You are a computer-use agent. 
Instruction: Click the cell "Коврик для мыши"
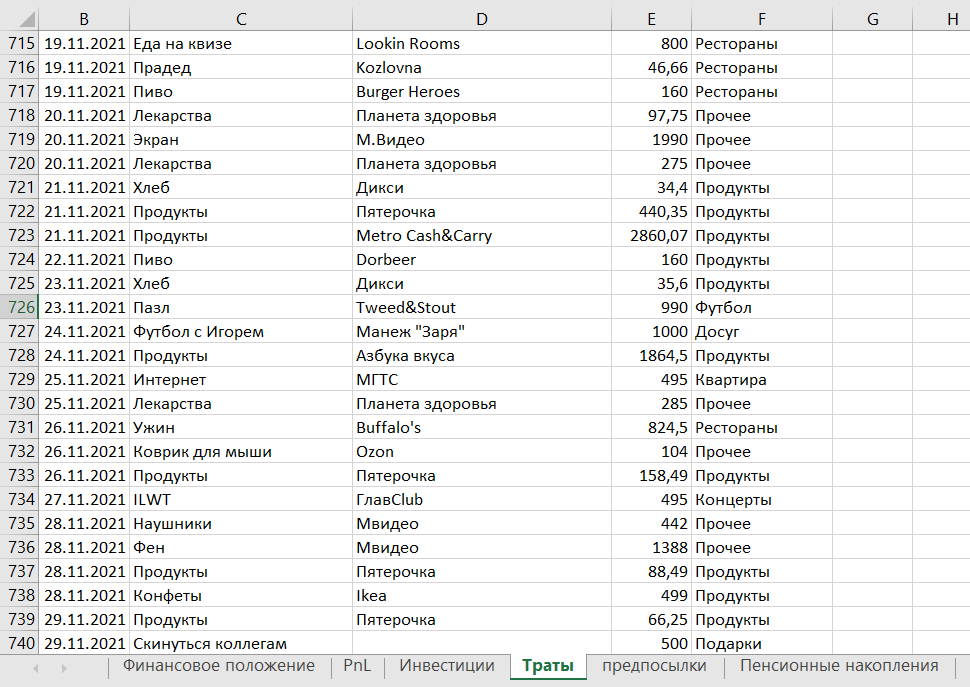241,451
